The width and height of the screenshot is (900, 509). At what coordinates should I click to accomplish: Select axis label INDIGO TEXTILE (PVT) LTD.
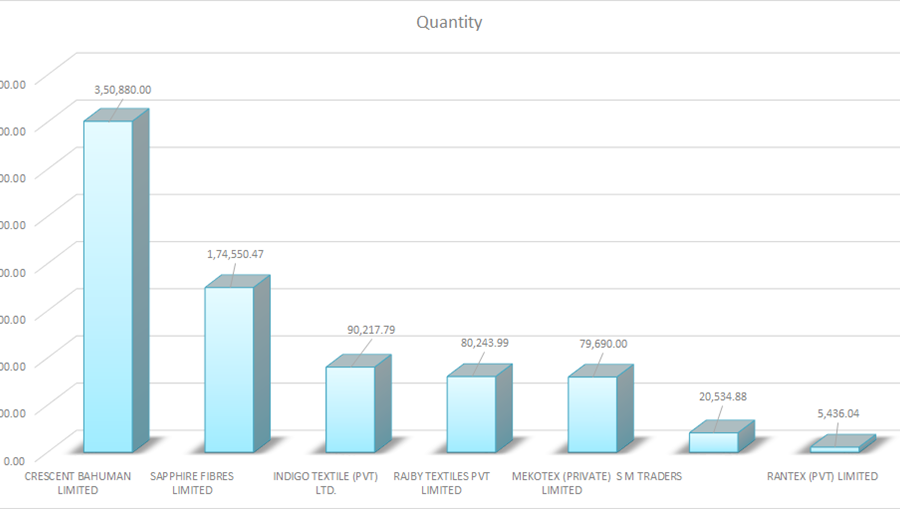pos(325,483)
